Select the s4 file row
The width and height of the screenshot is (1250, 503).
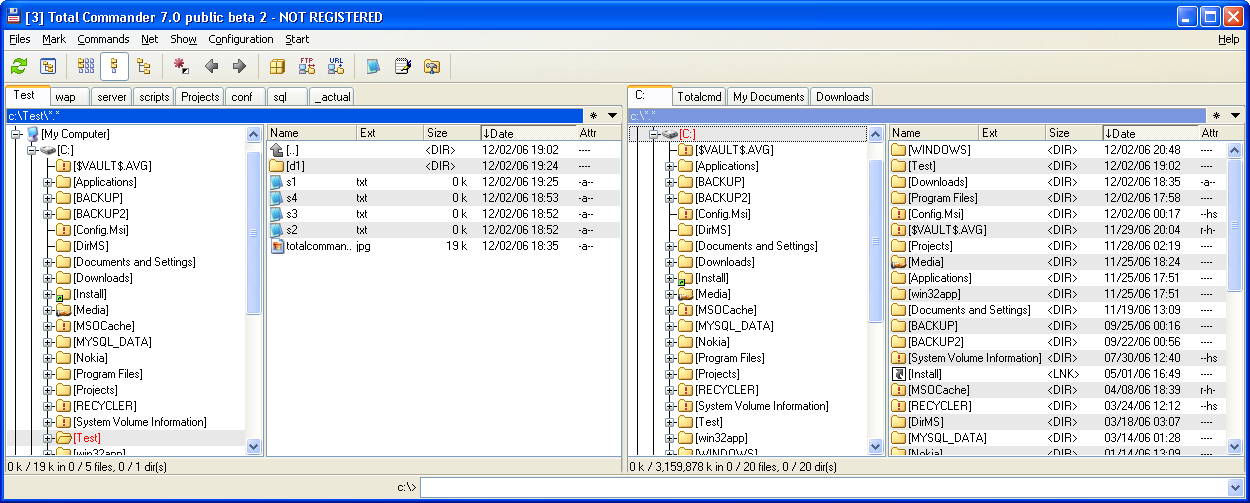[444, 198]
